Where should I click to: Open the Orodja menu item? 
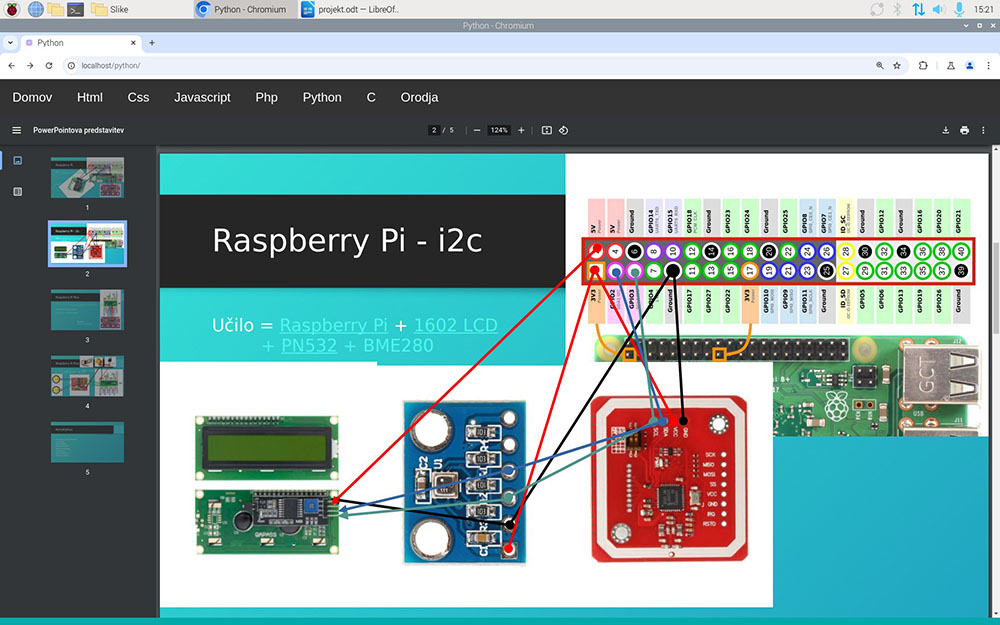[419, 98]
